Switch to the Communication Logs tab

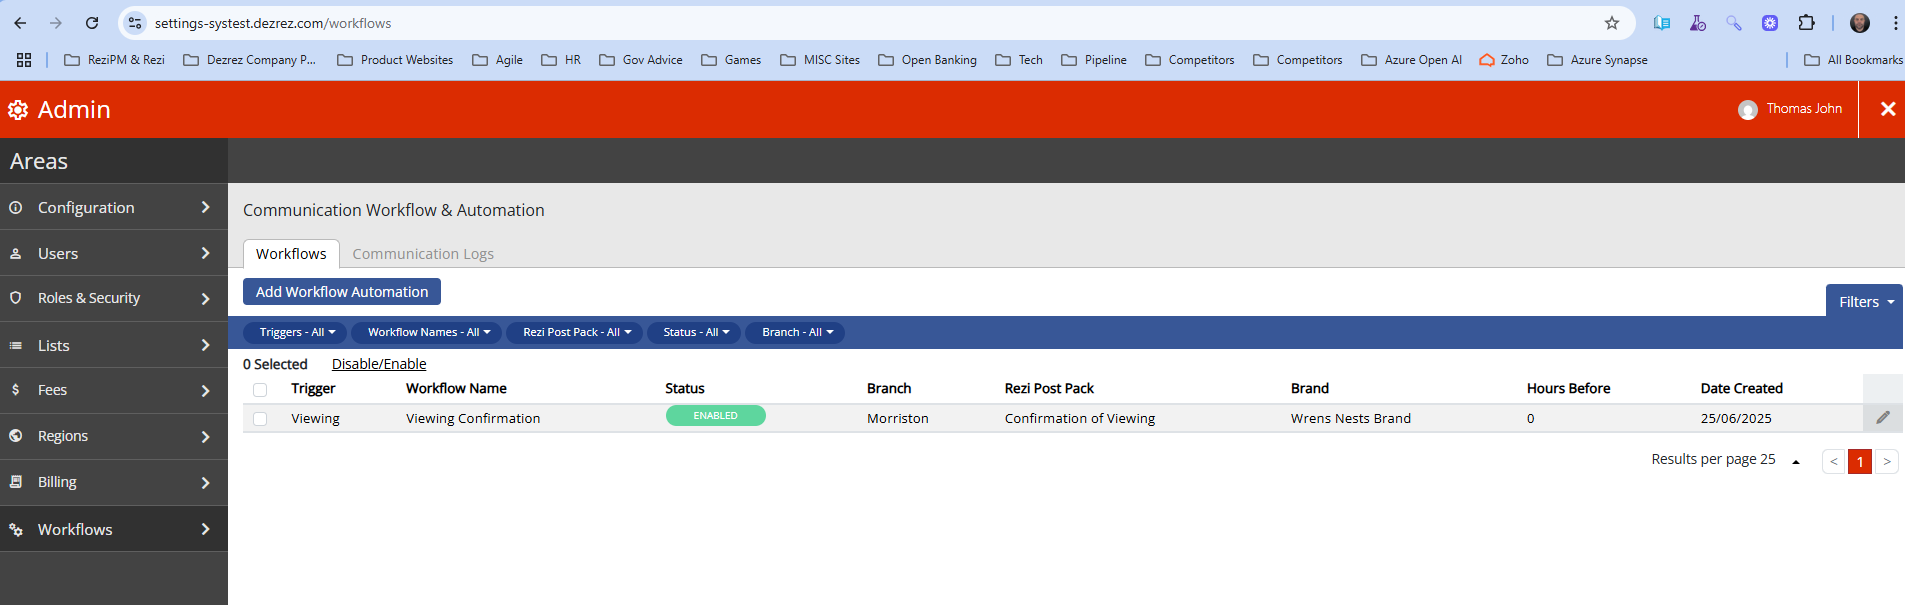(x=423, y=254)
